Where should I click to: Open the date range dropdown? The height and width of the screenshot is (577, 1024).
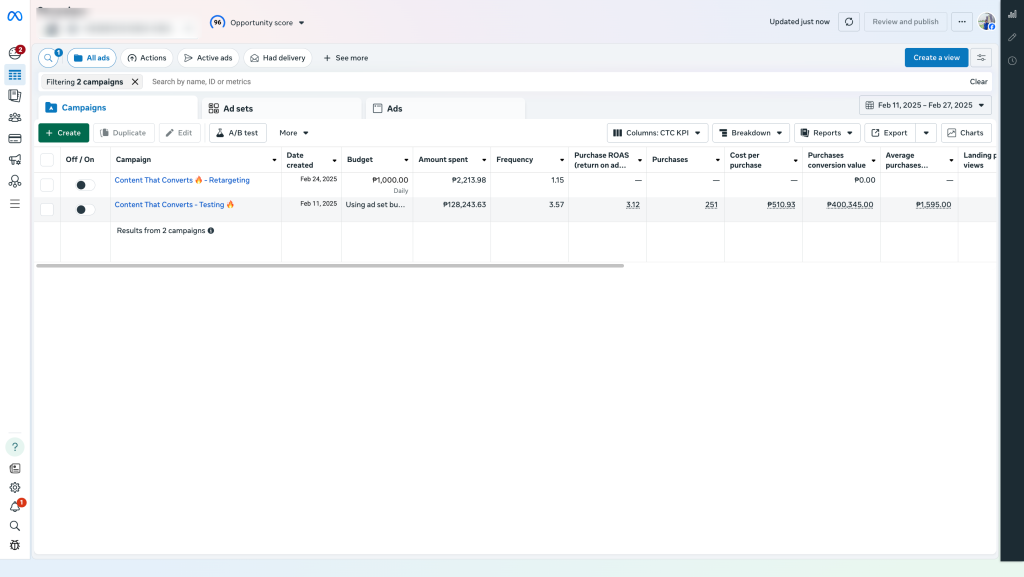(925, 105)
